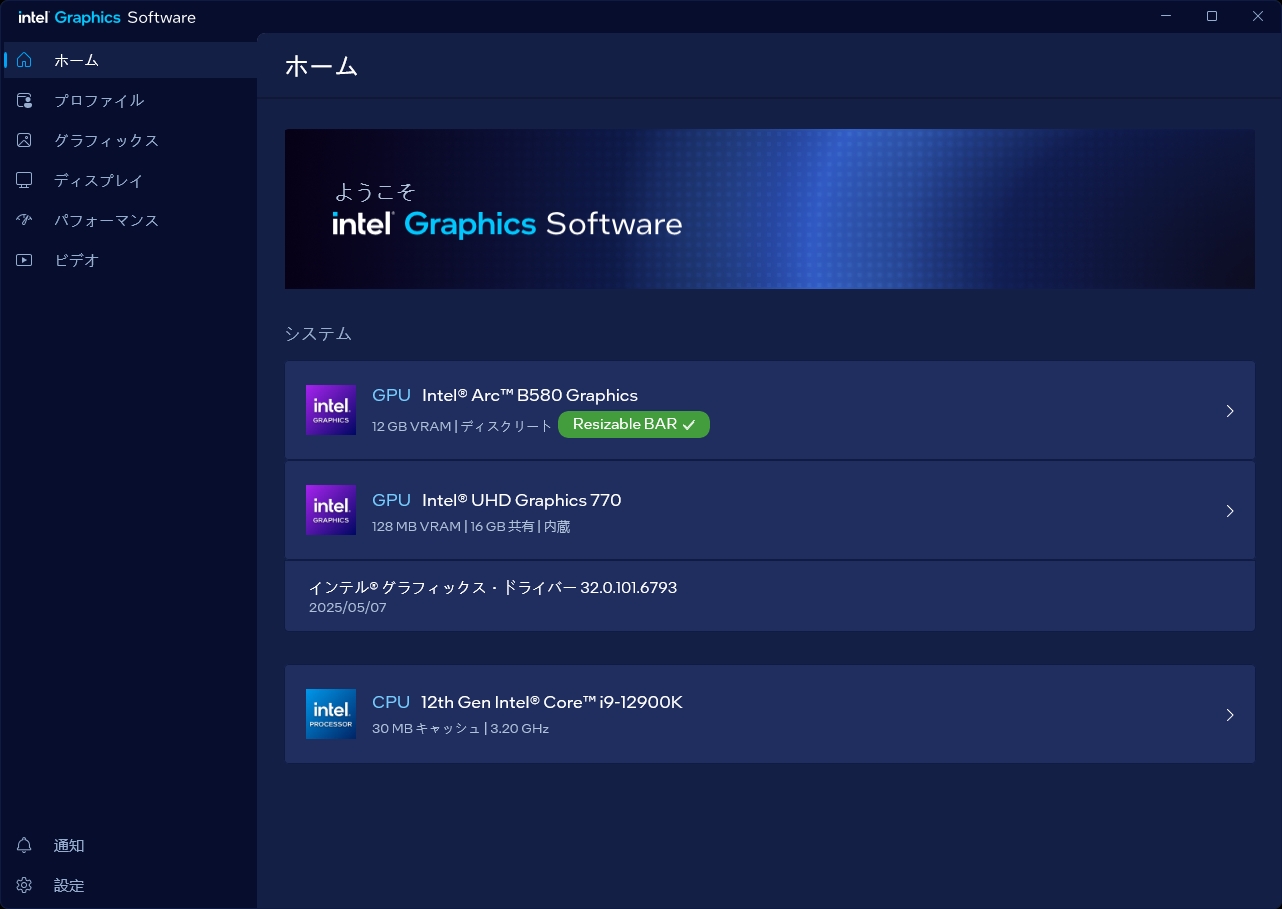Select グラフィックス in the sidebar
Image resolution: width=1282 pixels, height=909 pixels.
(129, 140)
